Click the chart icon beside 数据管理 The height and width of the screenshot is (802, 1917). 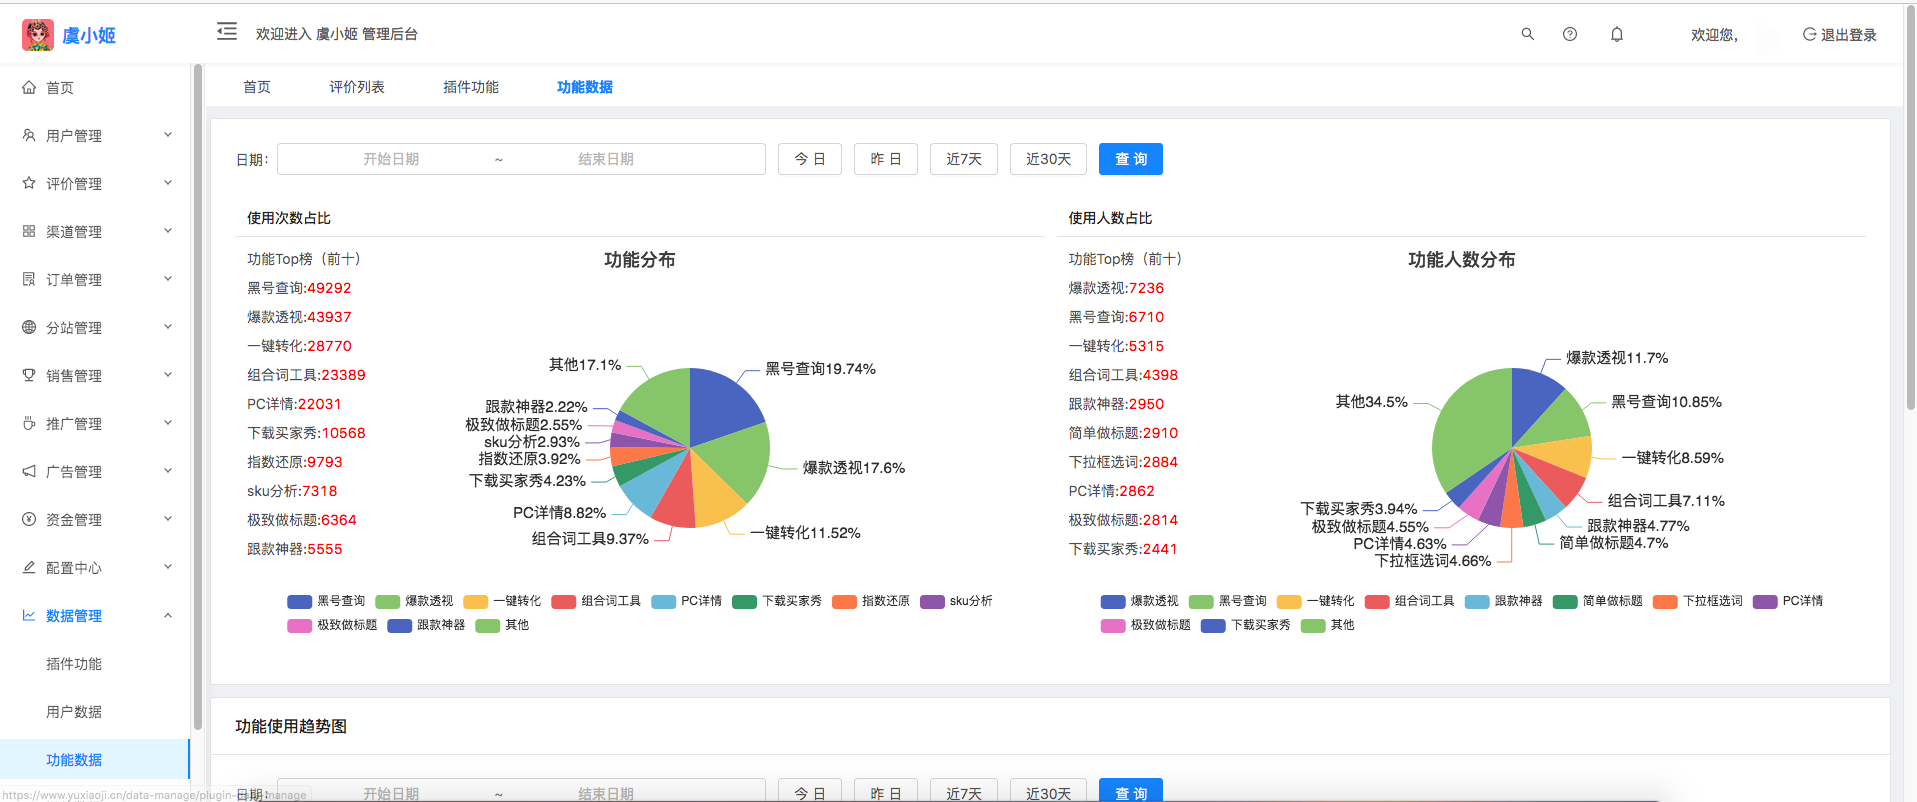click(29, 615)
